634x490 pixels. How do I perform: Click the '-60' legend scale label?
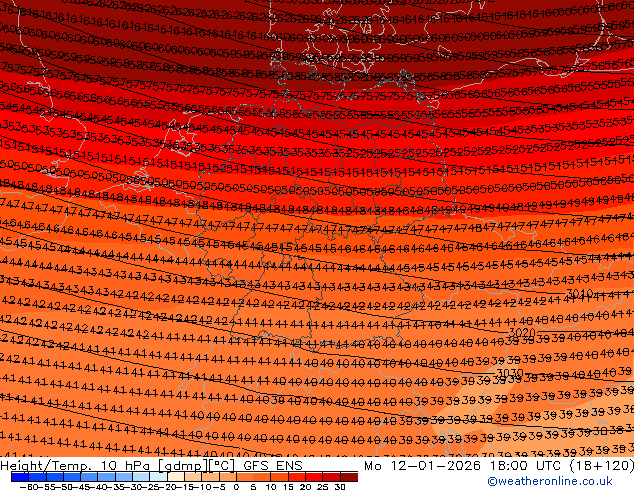pyautogui.click(x=28, y=487)
